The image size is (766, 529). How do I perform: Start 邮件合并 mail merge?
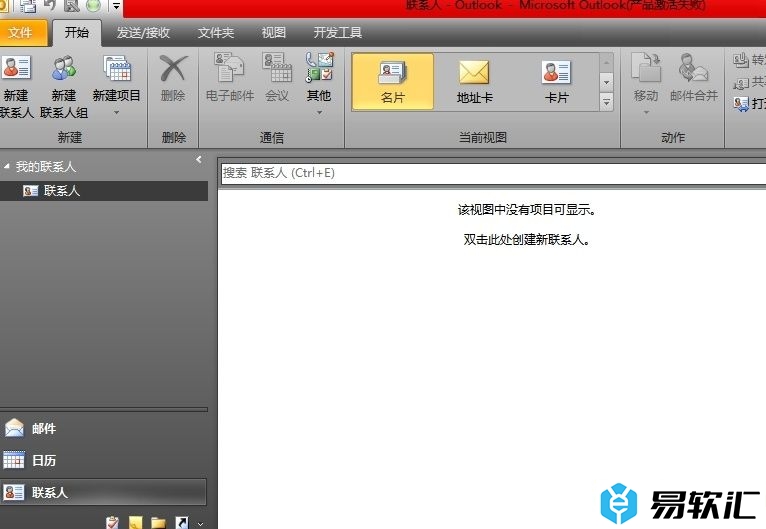pos(694,78)
